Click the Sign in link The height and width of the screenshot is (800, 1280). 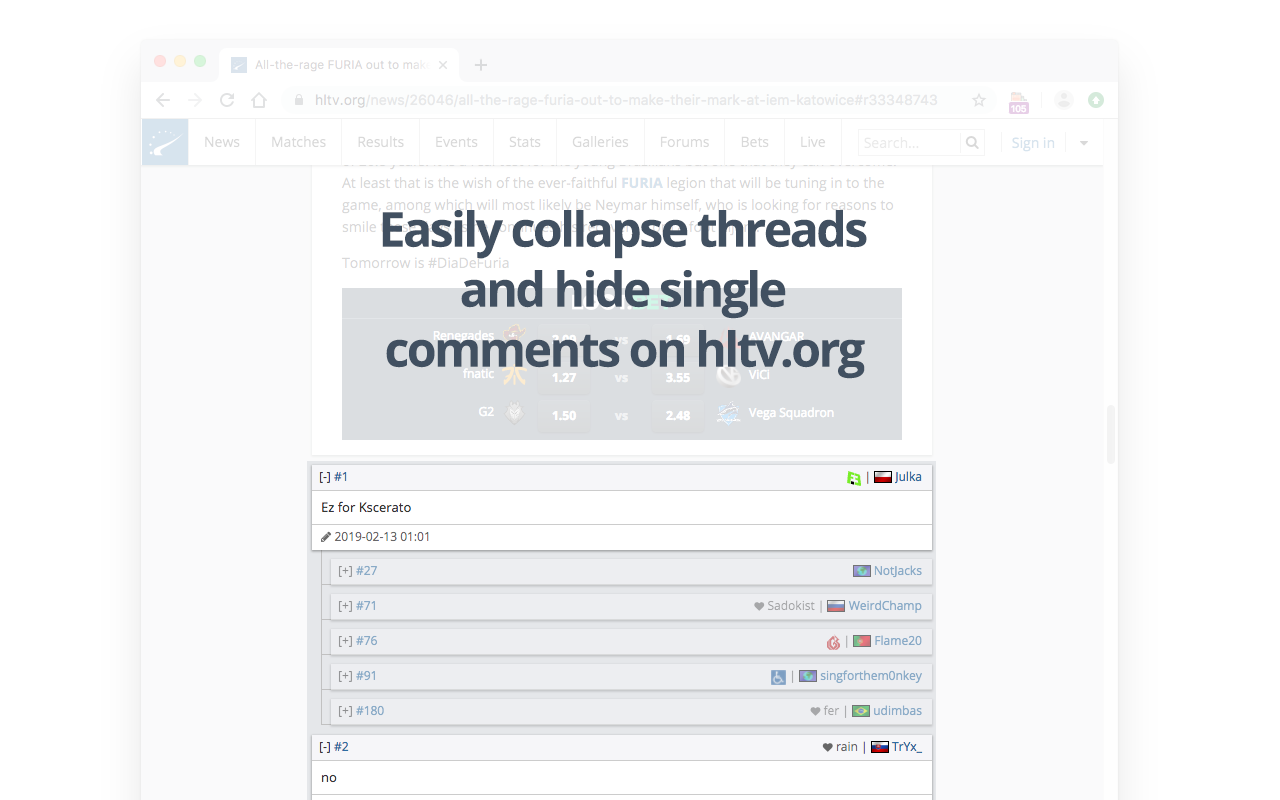click(1033, 143)
